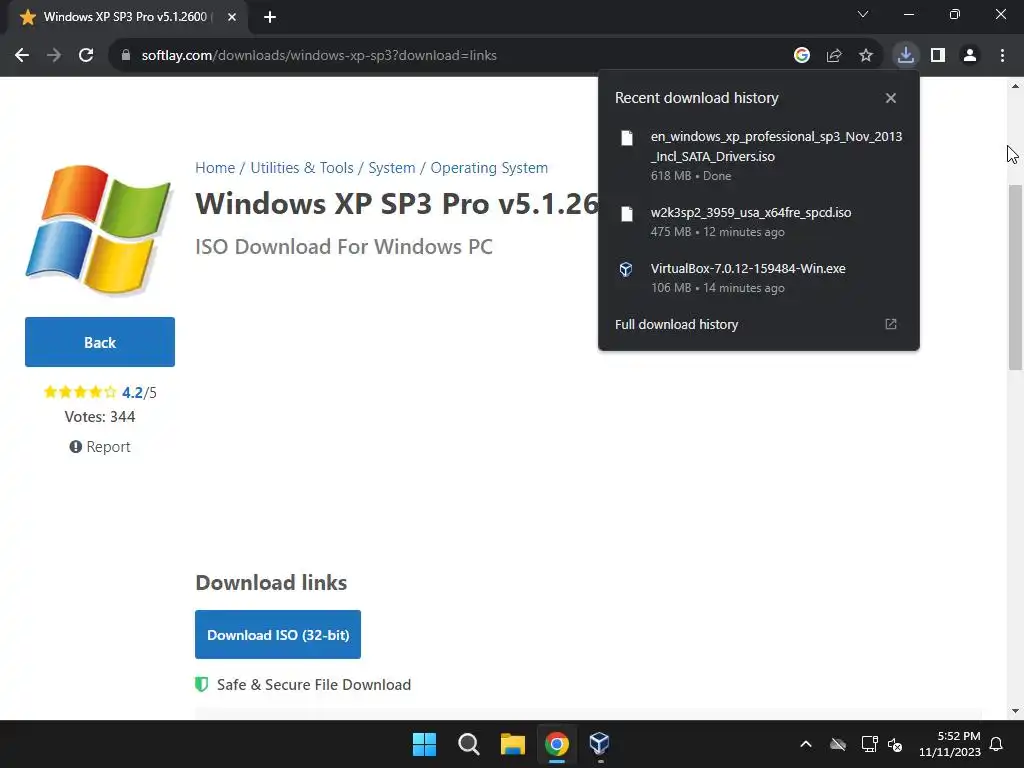Open the notifications bell
Screen dimensions: 1024x768
[997, 744]
